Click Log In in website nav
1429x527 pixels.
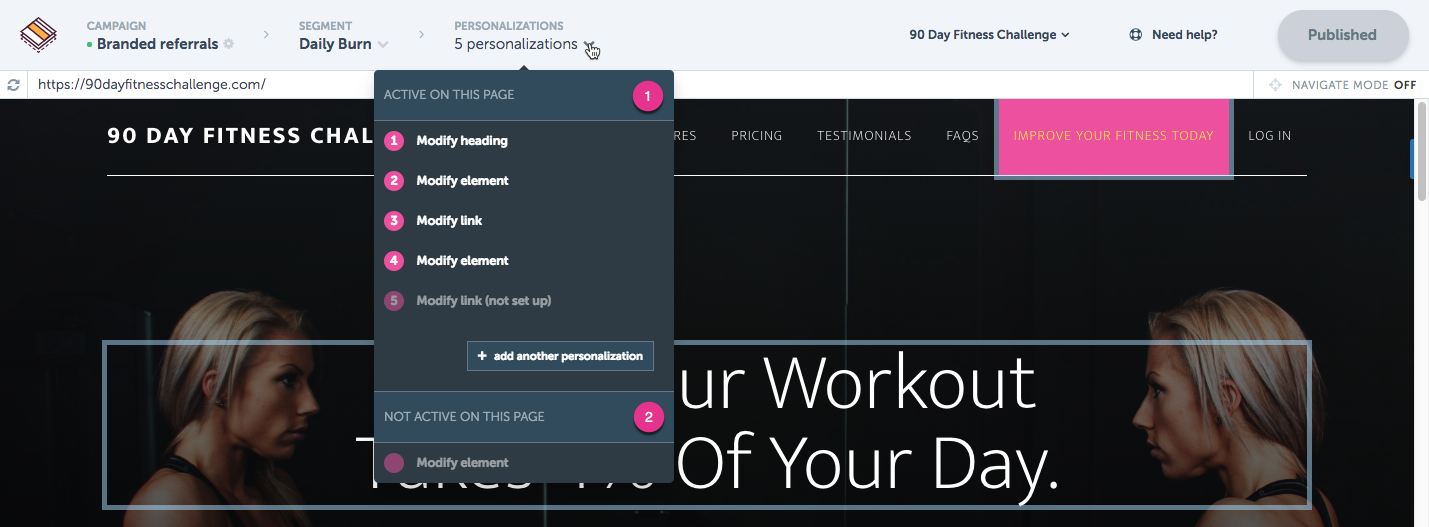coord(1269,136)
